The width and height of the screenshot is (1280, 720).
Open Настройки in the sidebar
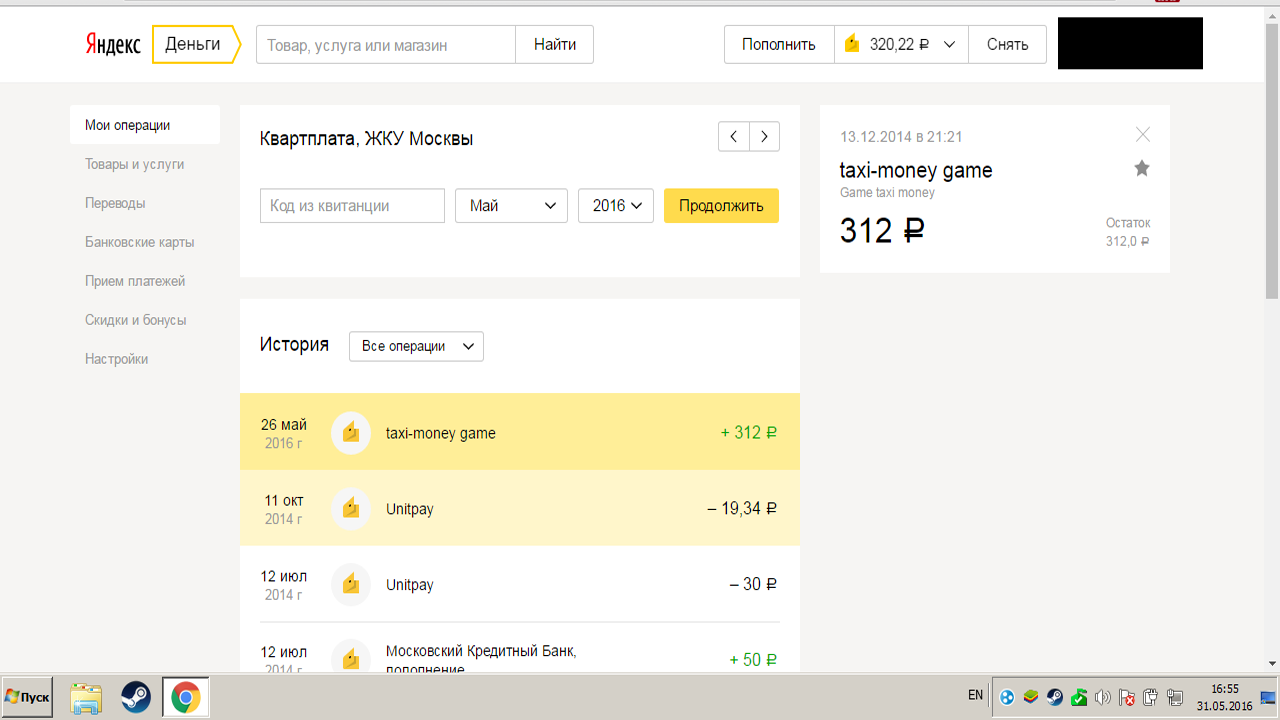point(116,359)
